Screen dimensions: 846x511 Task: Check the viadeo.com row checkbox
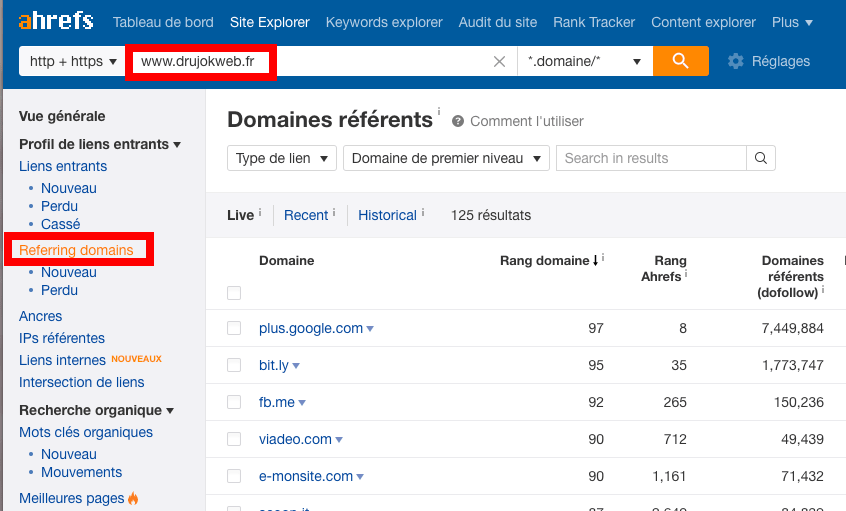point(234,439)
